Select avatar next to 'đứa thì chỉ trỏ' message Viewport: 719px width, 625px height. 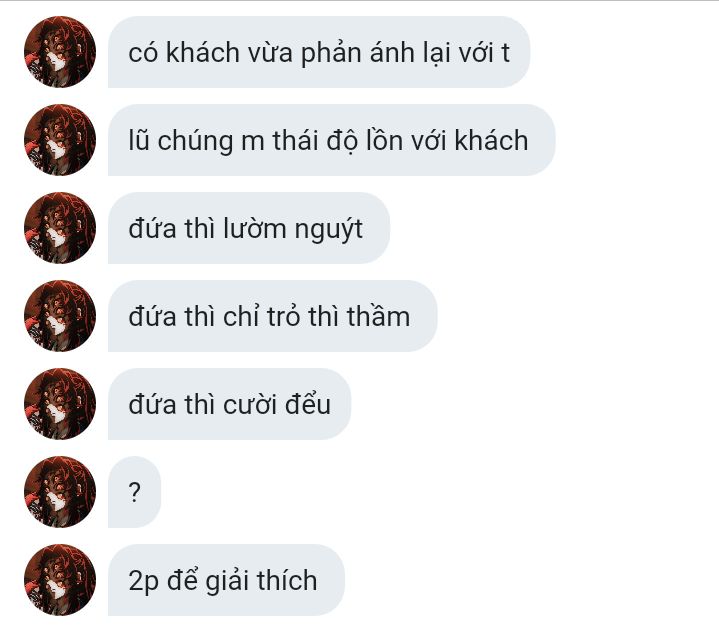[x=60, y=316]
